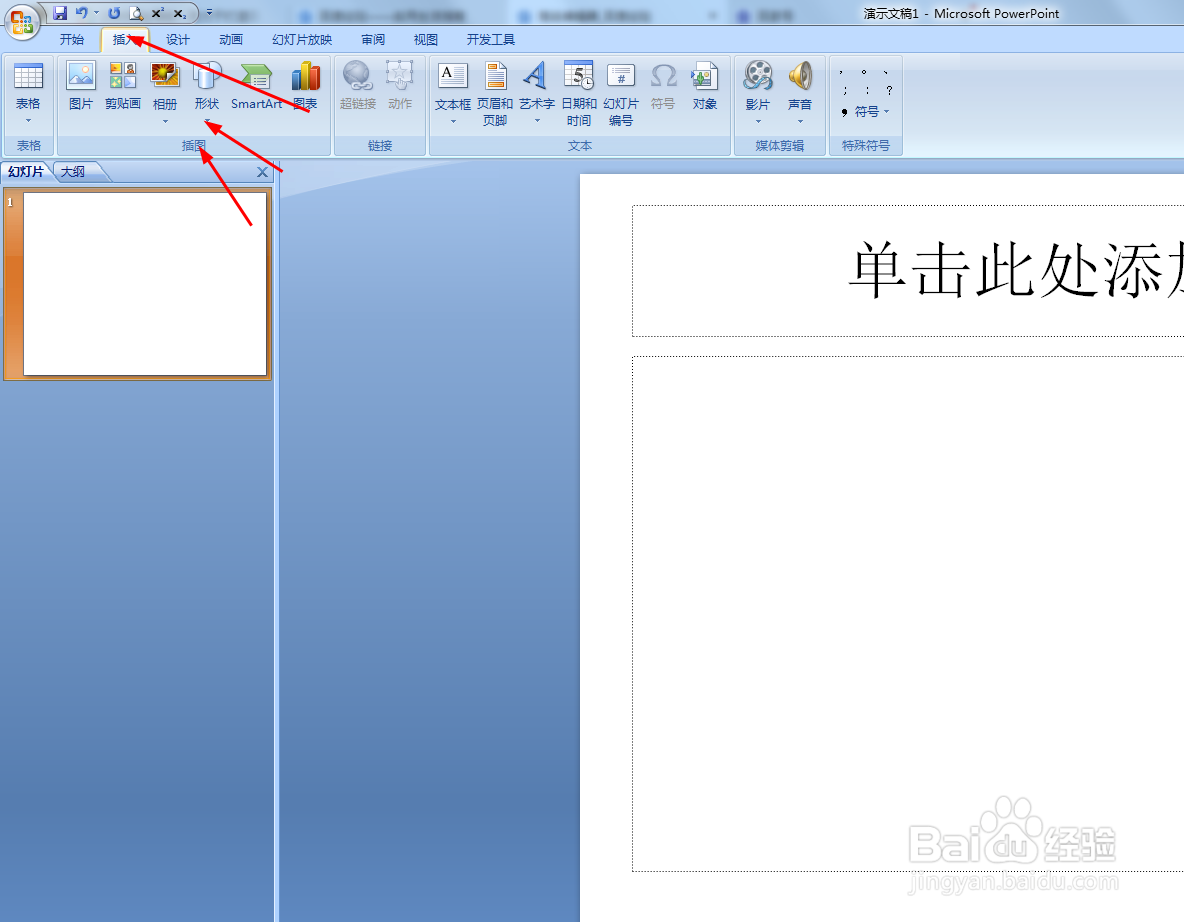The height and width of the screenshot is (922, 1184).
Task: Open the 设计 ribbon tab
Action: 178,39
